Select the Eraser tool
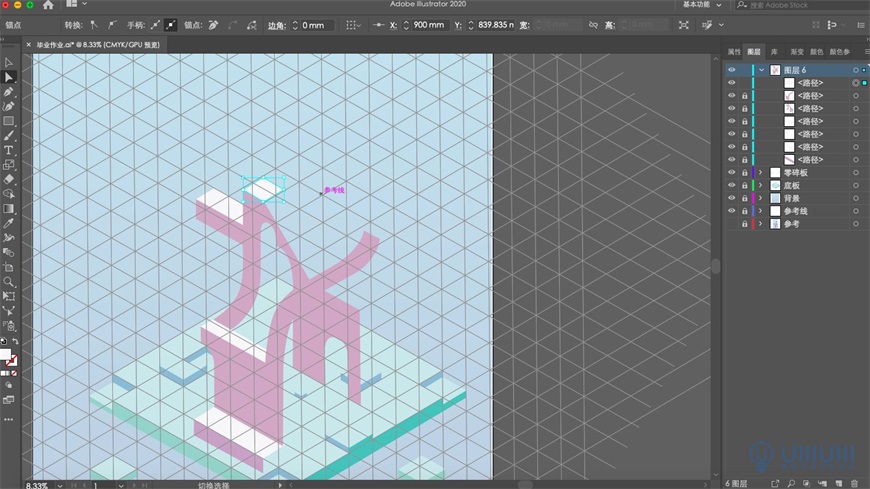Image resolution: width=870 pixels, height=489 pixels. click(x=8, y=179)
